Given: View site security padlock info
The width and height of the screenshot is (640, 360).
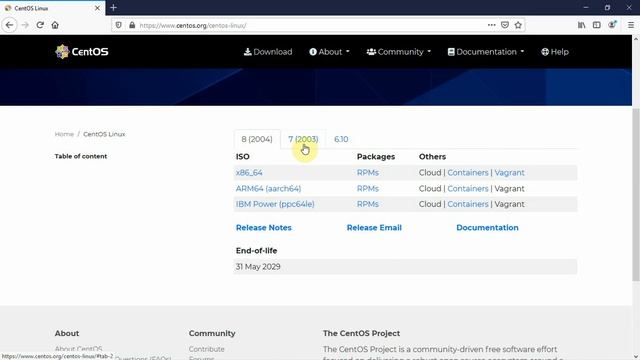Looking at the screenshot, I should pyautogui.click(x=132, y=25).
